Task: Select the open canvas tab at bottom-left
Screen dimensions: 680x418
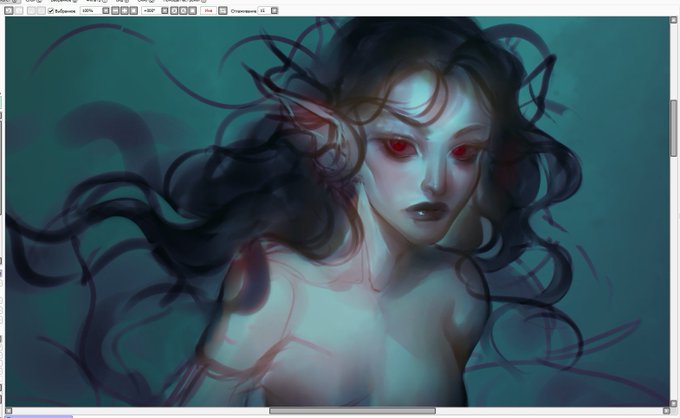Action: pyautogui.click(x=38, y=416)
